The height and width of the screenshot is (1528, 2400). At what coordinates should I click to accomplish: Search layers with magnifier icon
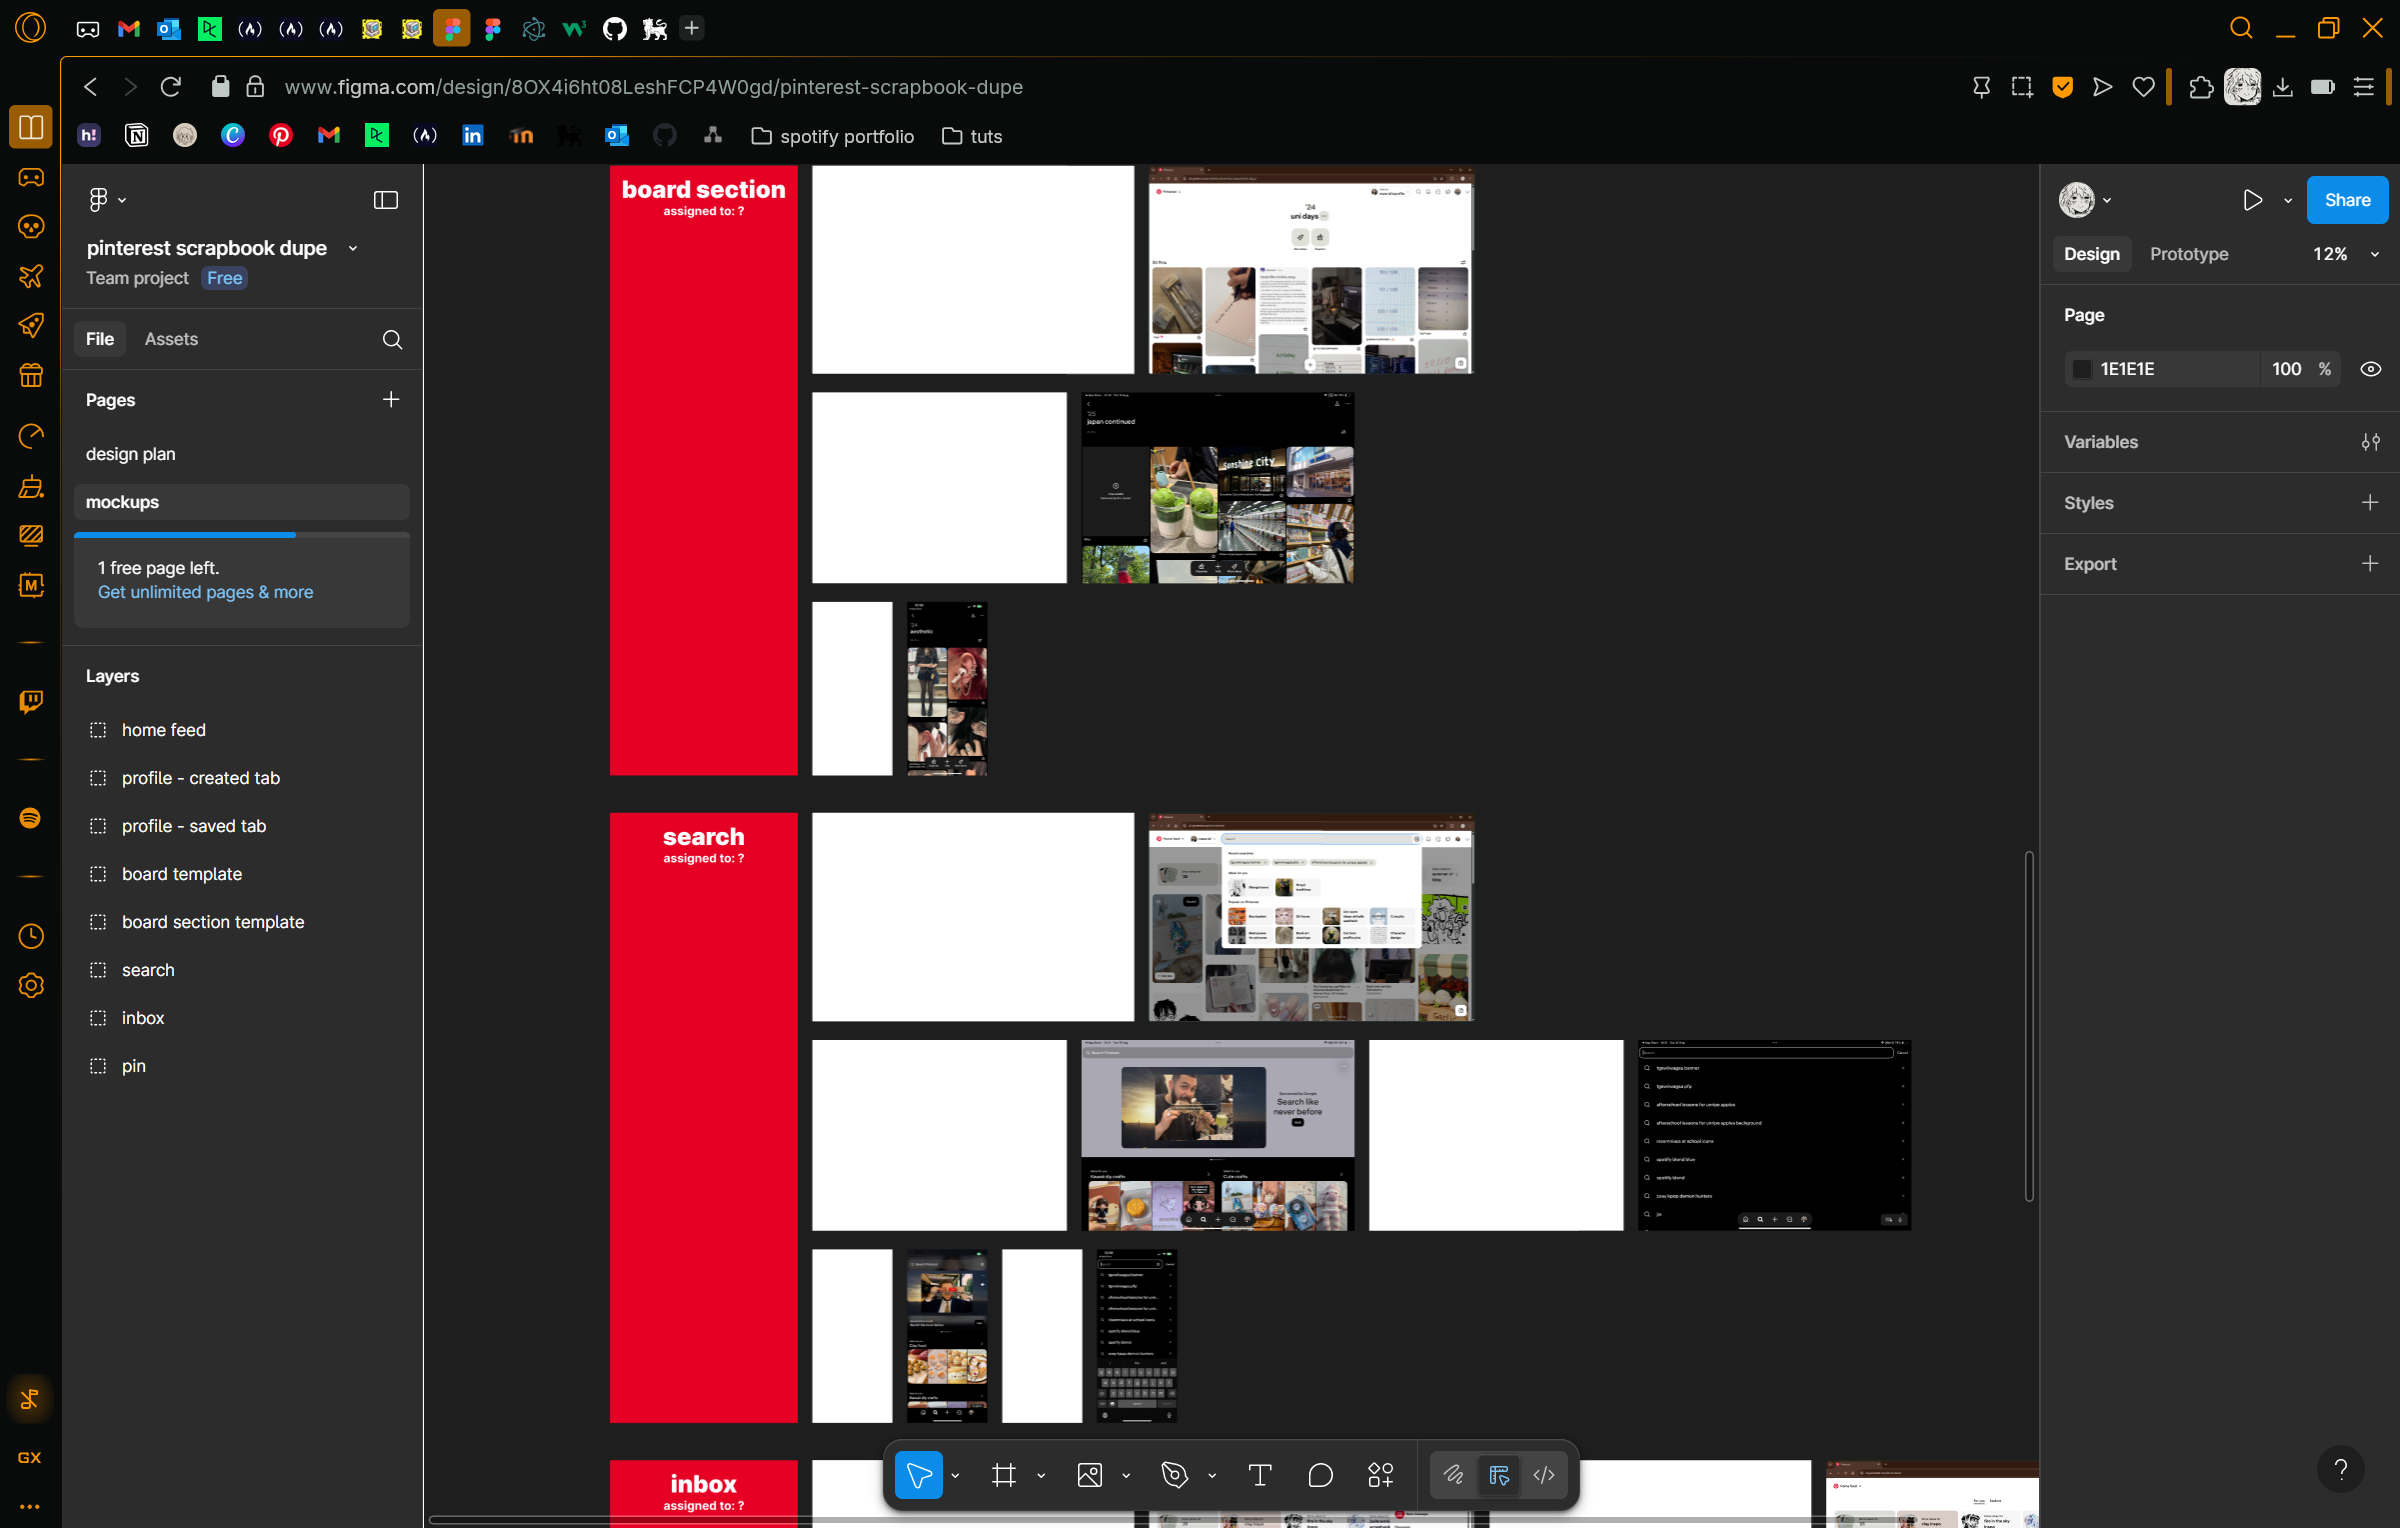tap(392, 340)
